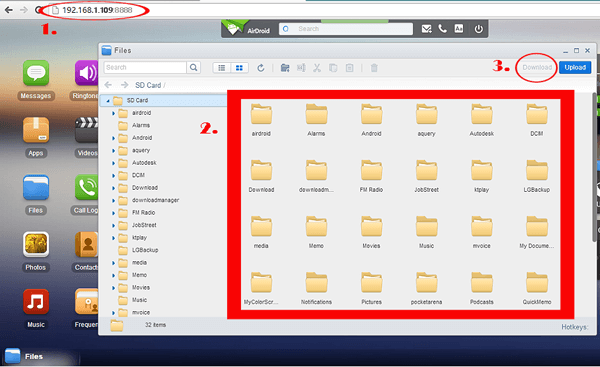
Task: Select the Notifications folder in grid
Action: tap(316, 289)
